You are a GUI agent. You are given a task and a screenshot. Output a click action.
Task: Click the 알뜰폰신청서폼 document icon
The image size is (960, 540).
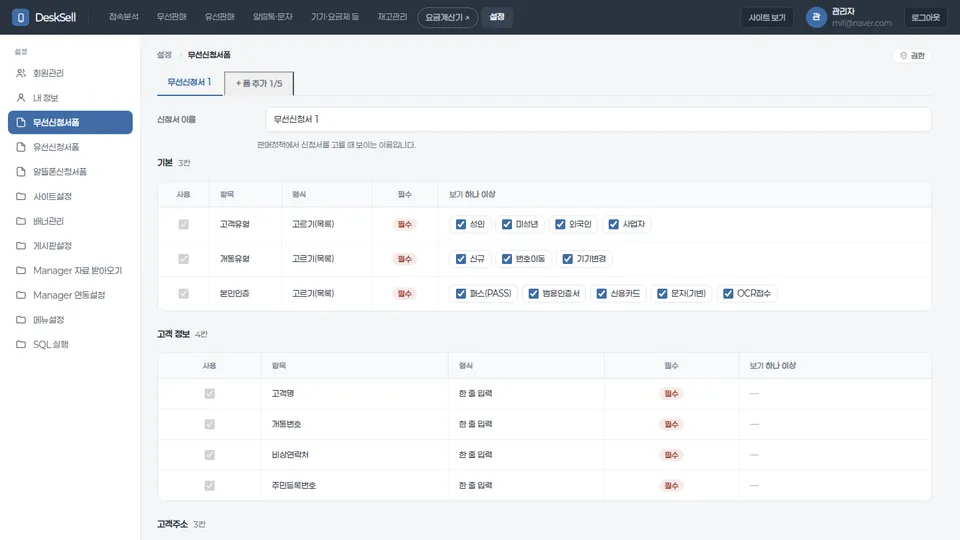21,171
